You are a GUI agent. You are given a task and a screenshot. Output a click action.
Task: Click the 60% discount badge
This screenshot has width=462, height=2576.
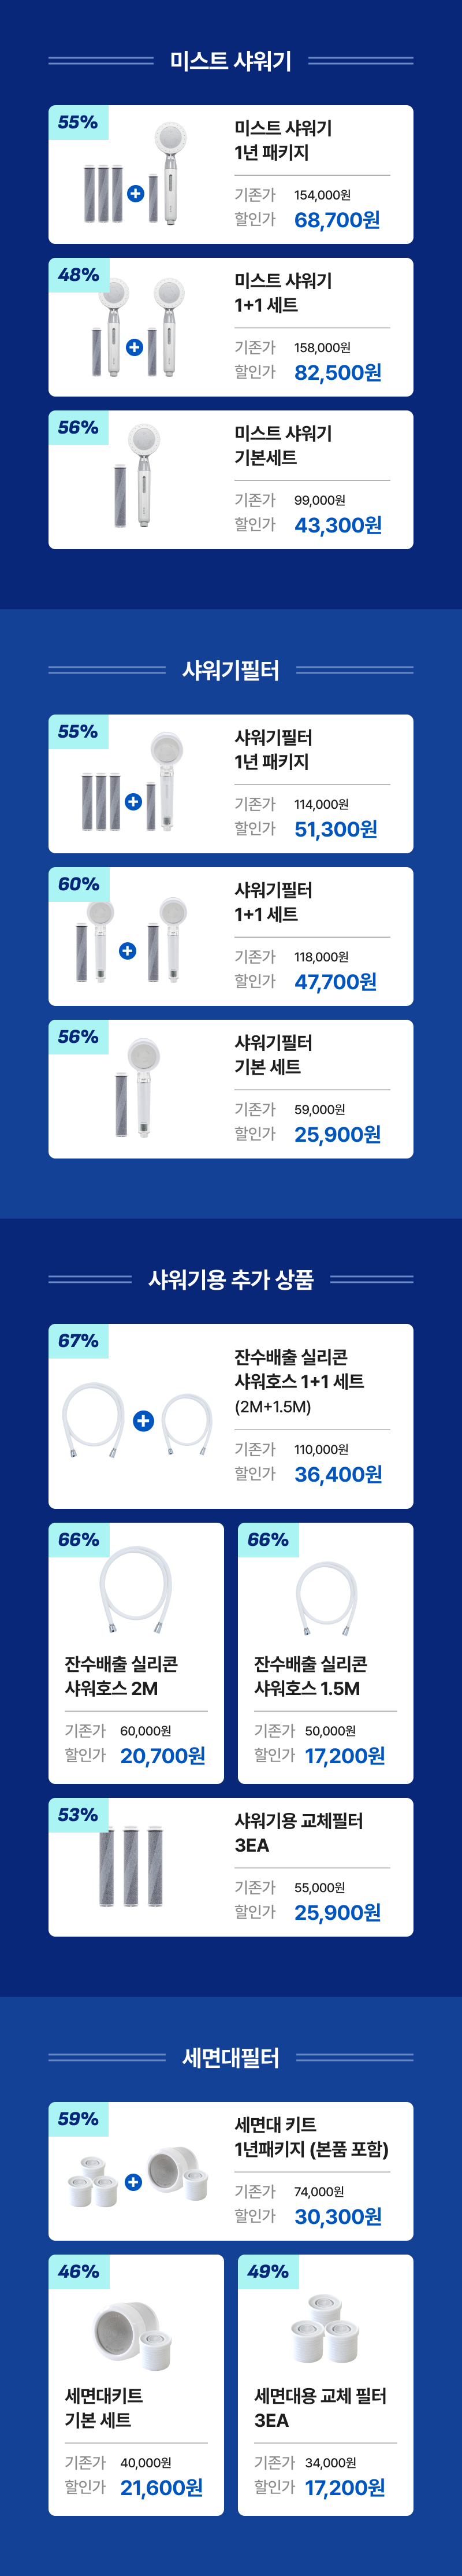(x=78, y=884)
